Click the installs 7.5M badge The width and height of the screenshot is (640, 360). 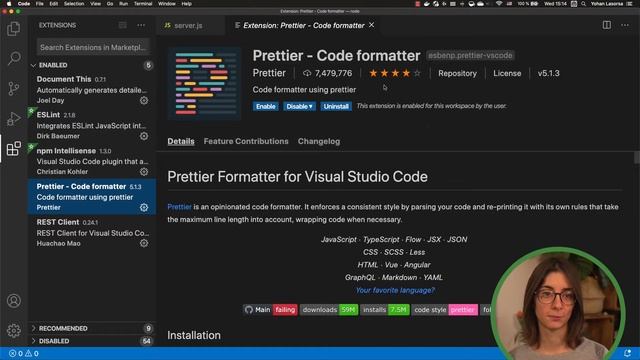pyautogui.click(x=385, y=310)
